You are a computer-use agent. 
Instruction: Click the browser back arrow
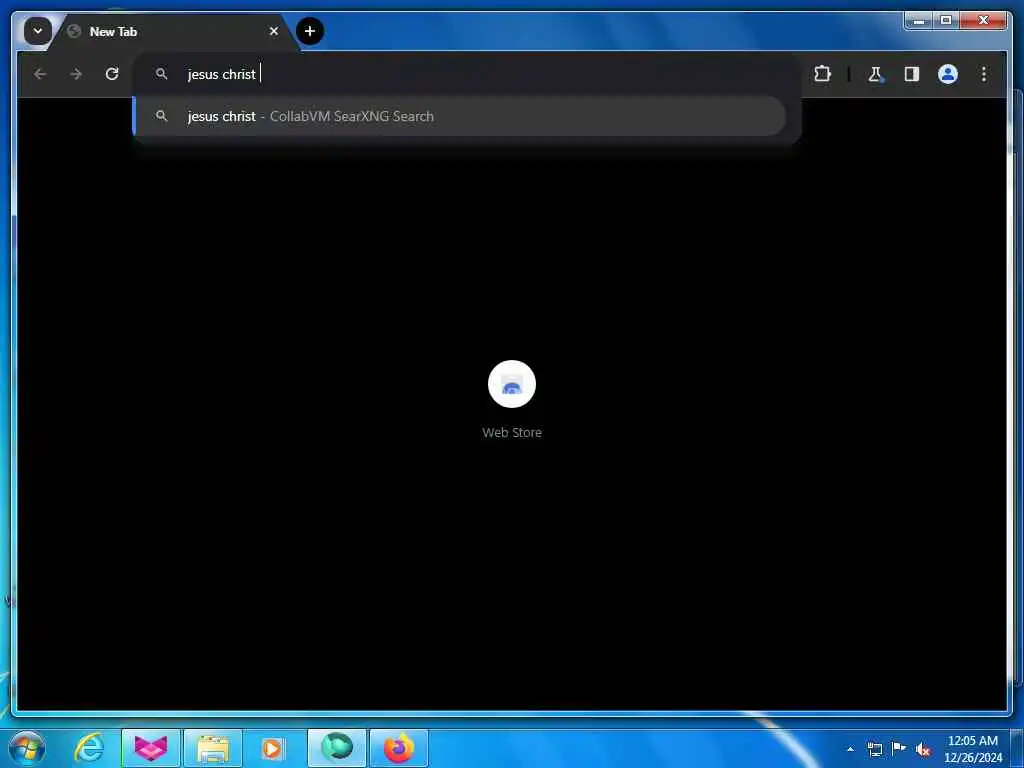40,74
